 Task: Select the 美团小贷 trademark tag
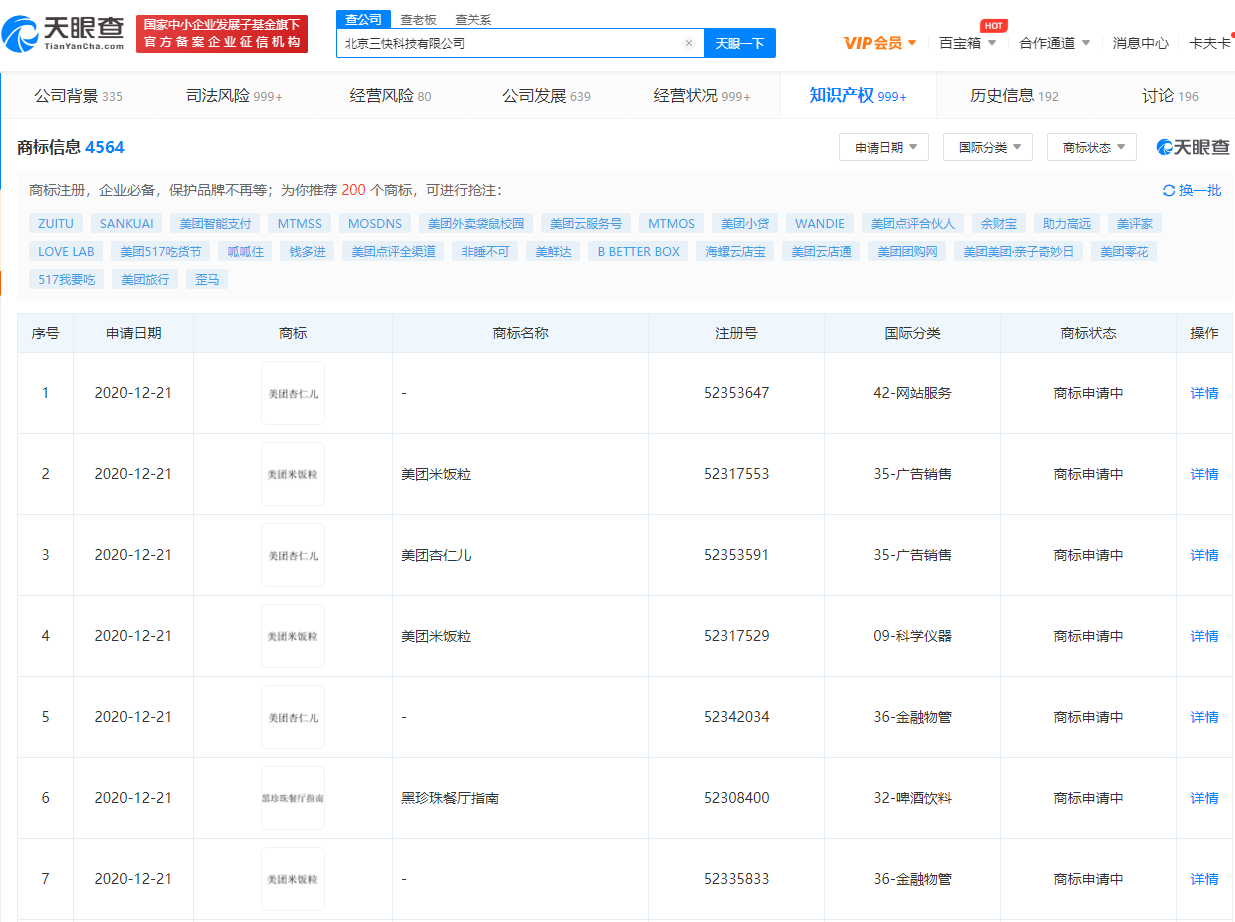point(745,223)
